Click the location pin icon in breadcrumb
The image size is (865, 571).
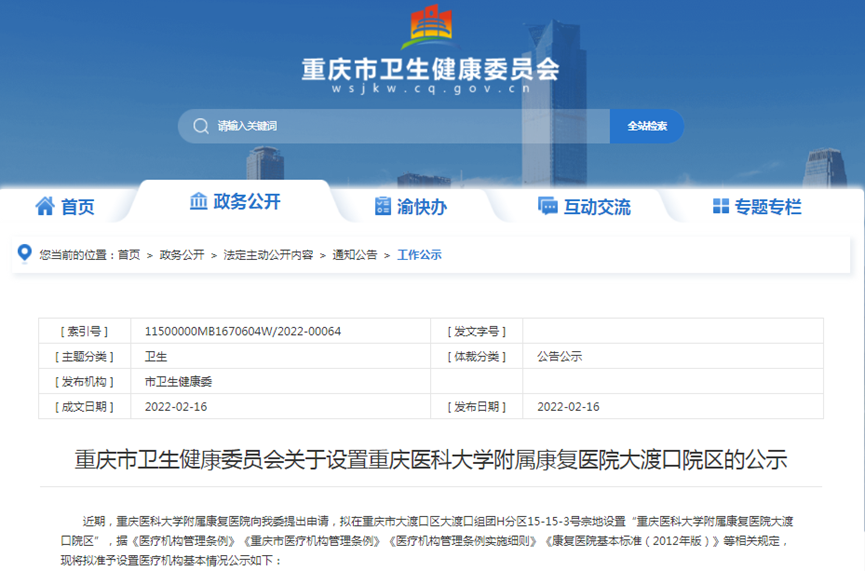click(24, 253)
